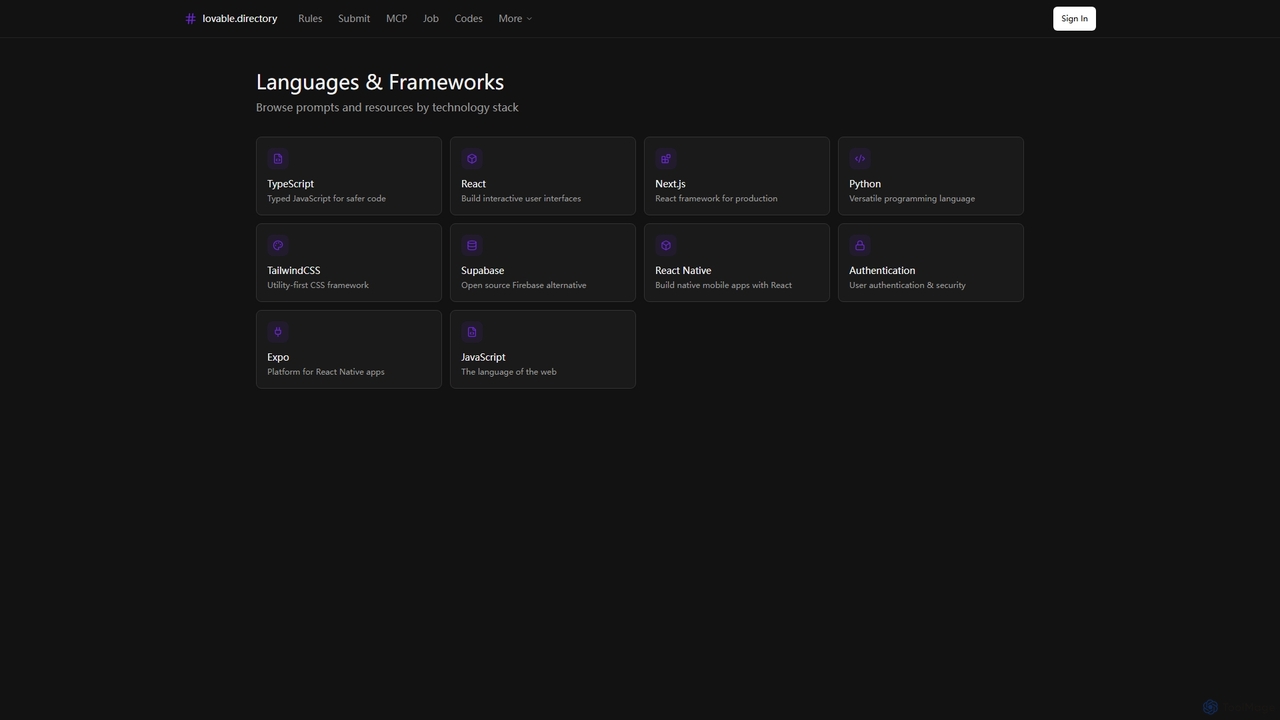Screen dimensions: 1280x720
Task: Click 'Platform for React Native apps' description
Action: [326, 372]
